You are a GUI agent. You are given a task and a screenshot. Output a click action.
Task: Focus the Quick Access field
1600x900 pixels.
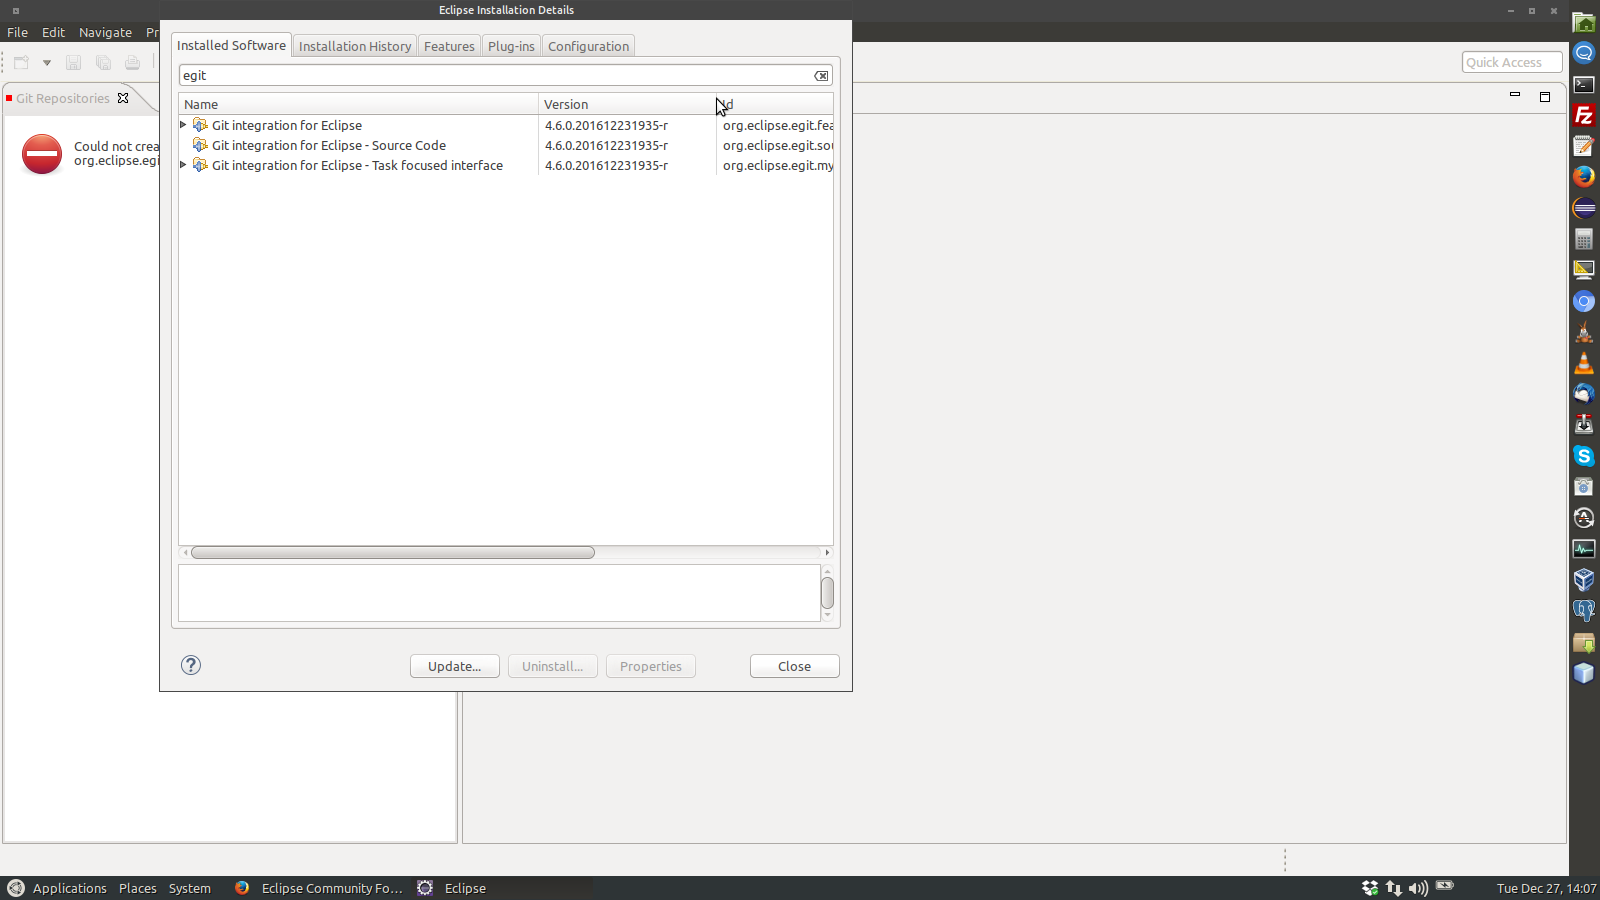pyautogui.click(x=1512, y=62)
